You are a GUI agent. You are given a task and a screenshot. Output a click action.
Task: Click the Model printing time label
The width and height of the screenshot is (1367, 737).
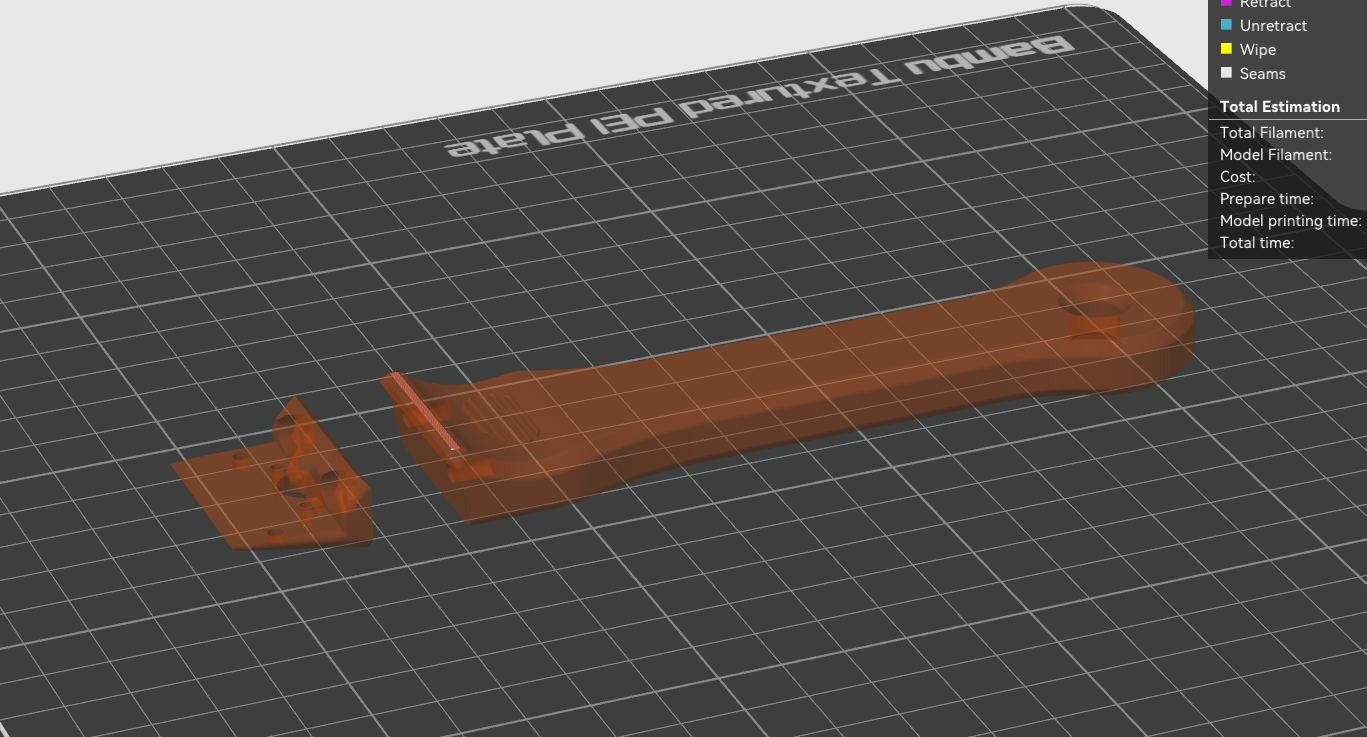point(1290,221)
